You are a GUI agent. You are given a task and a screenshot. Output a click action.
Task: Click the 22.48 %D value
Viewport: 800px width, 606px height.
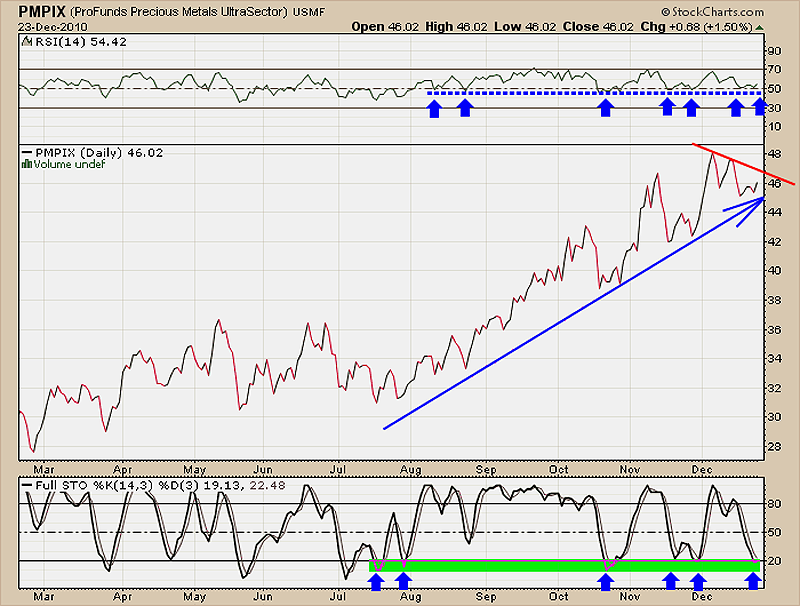pos(267,486)
